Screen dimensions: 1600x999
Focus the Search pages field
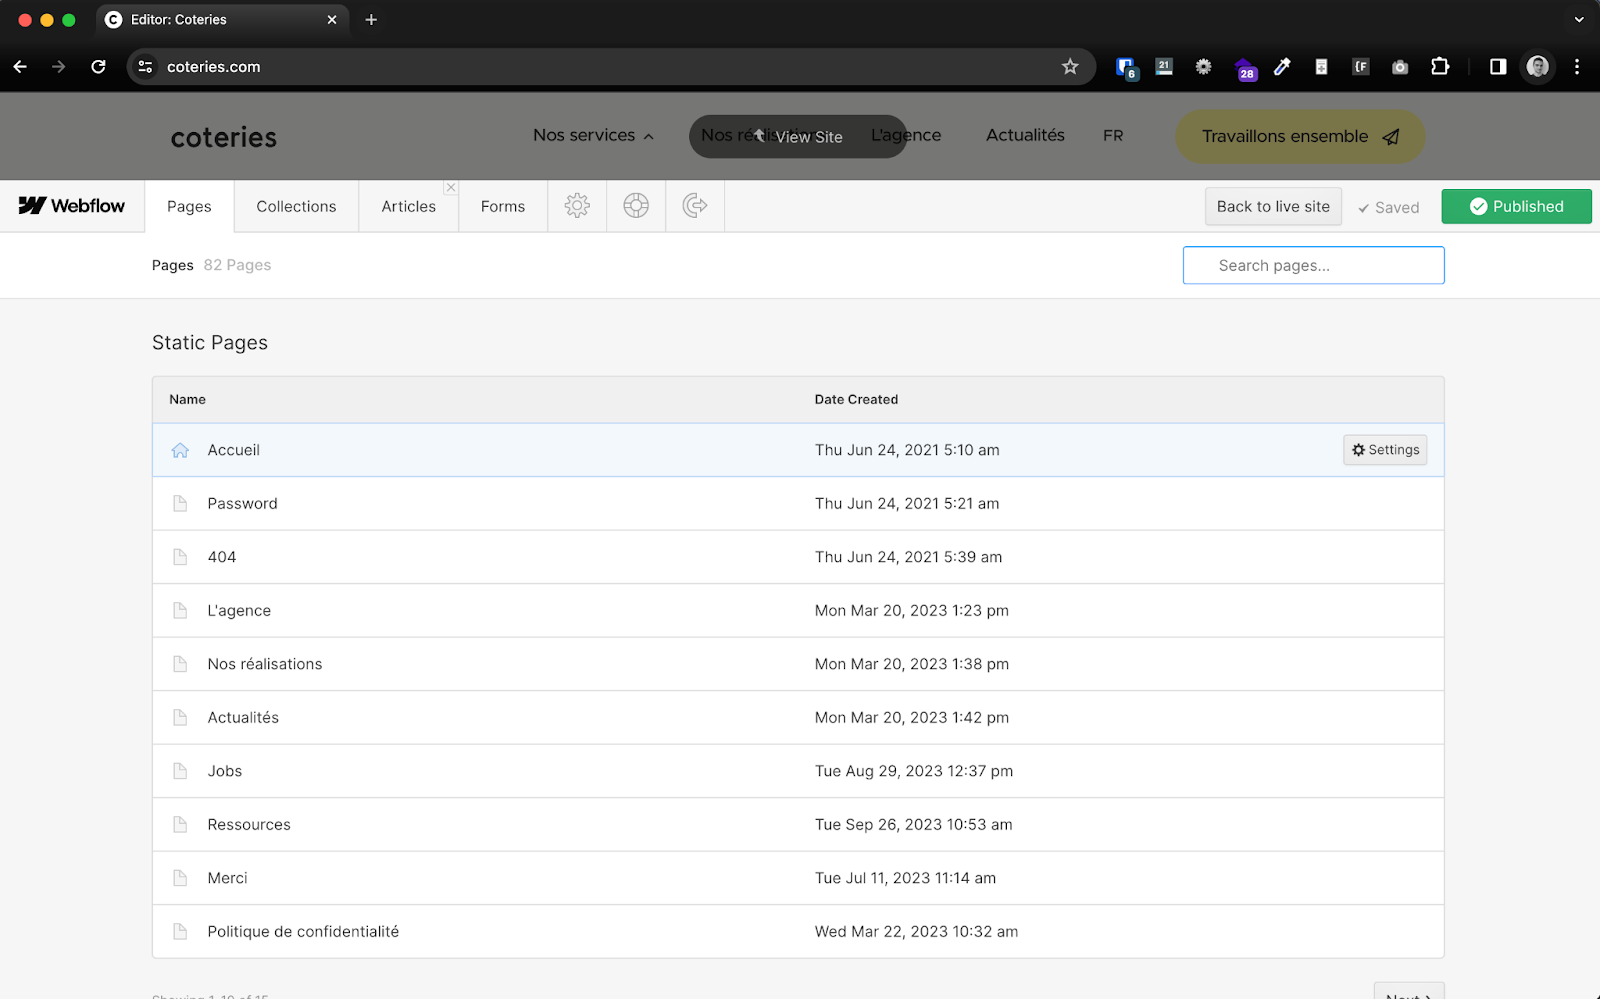(1313, 265)
